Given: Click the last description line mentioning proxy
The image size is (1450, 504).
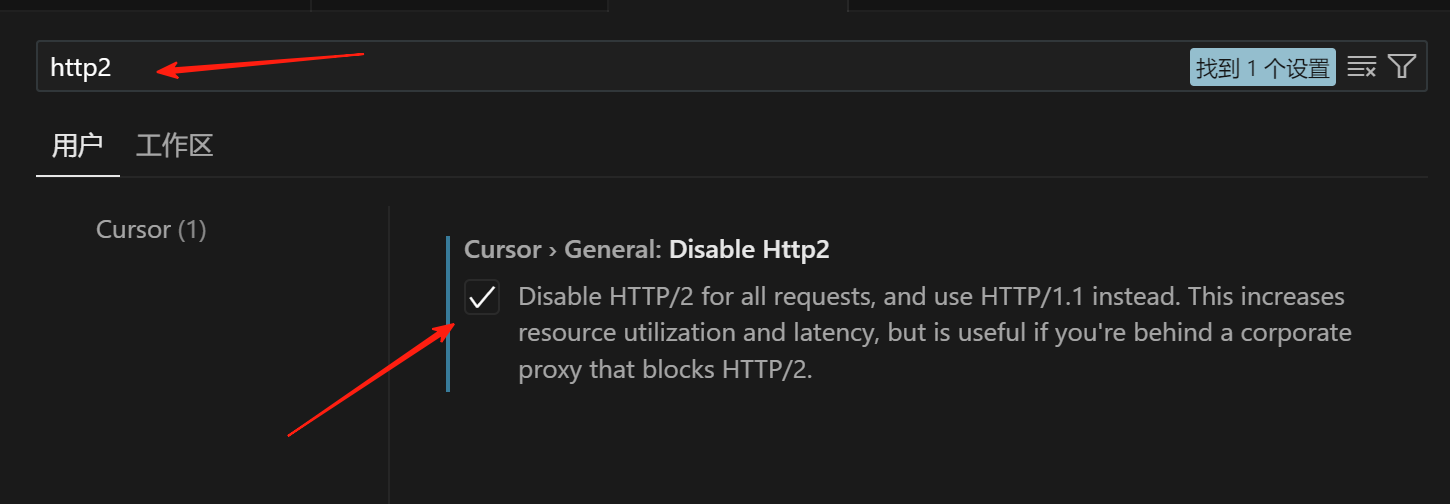Looking at the screenshot, I should coord(665,370).
